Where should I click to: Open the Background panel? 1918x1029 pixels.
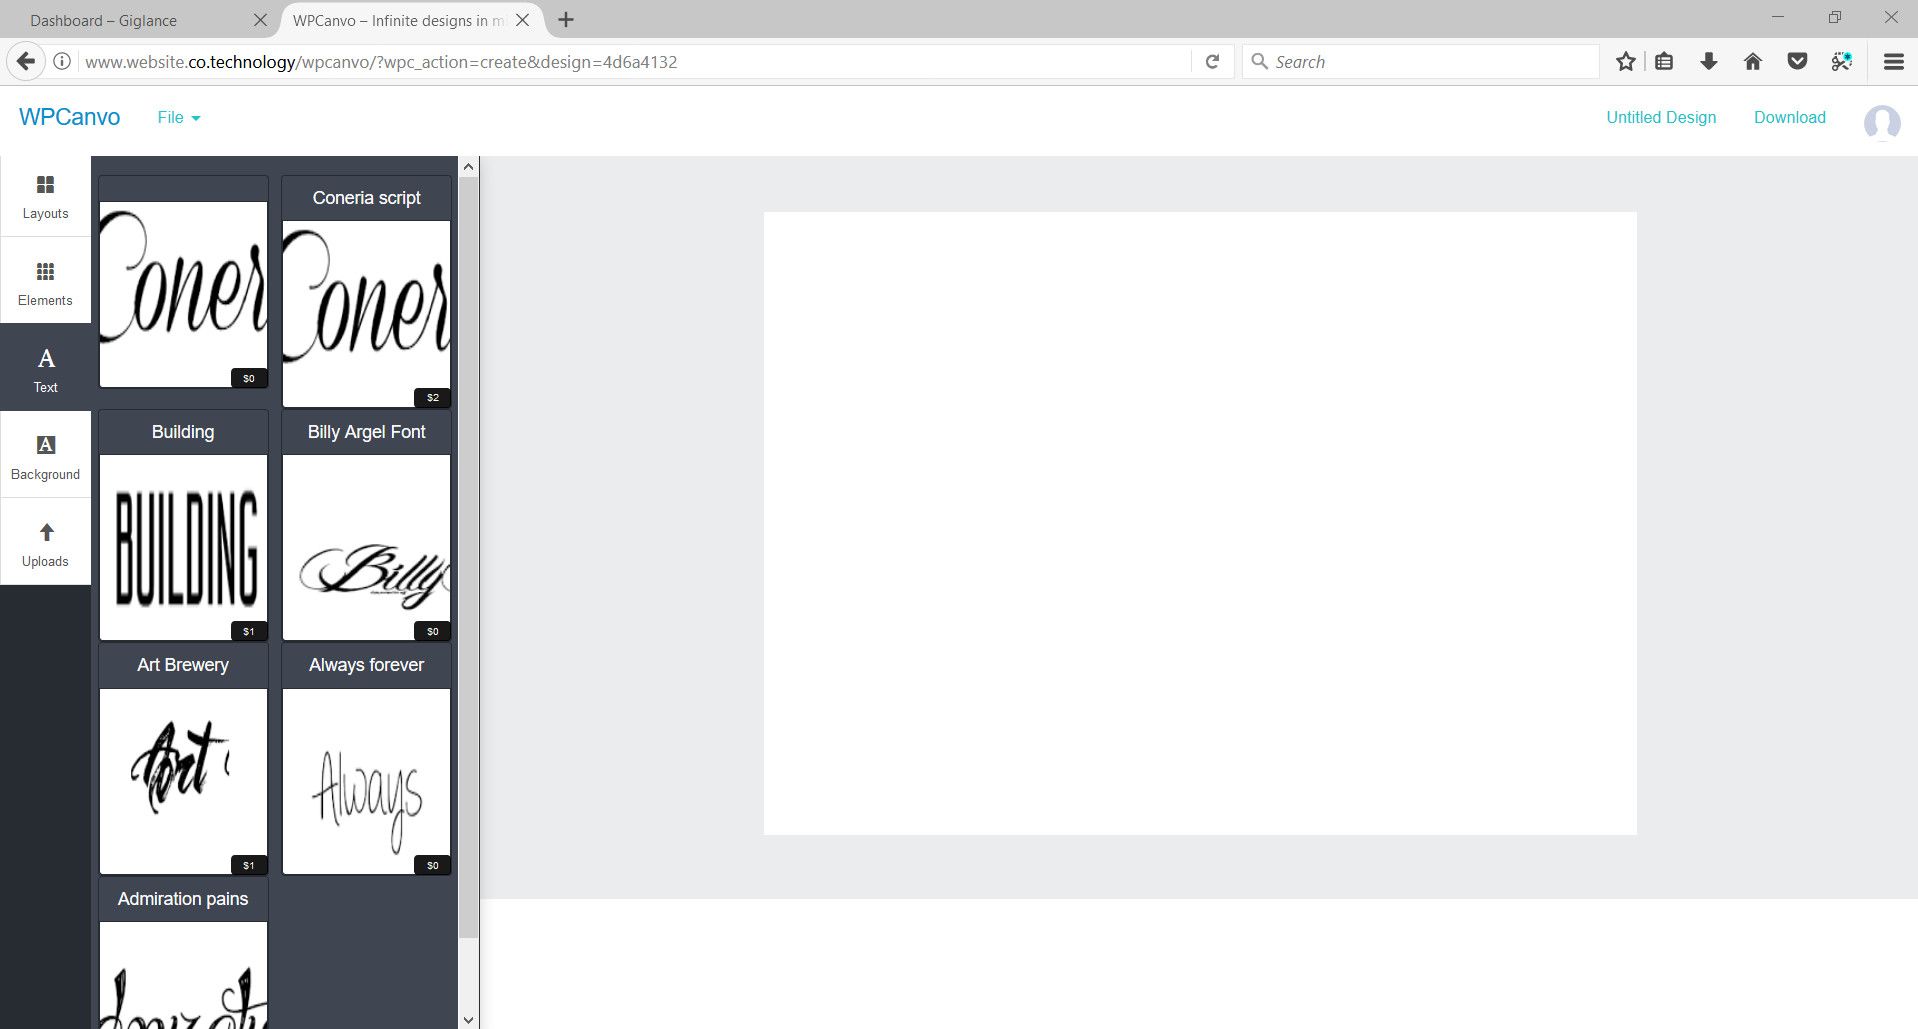[x=45, y=455]
